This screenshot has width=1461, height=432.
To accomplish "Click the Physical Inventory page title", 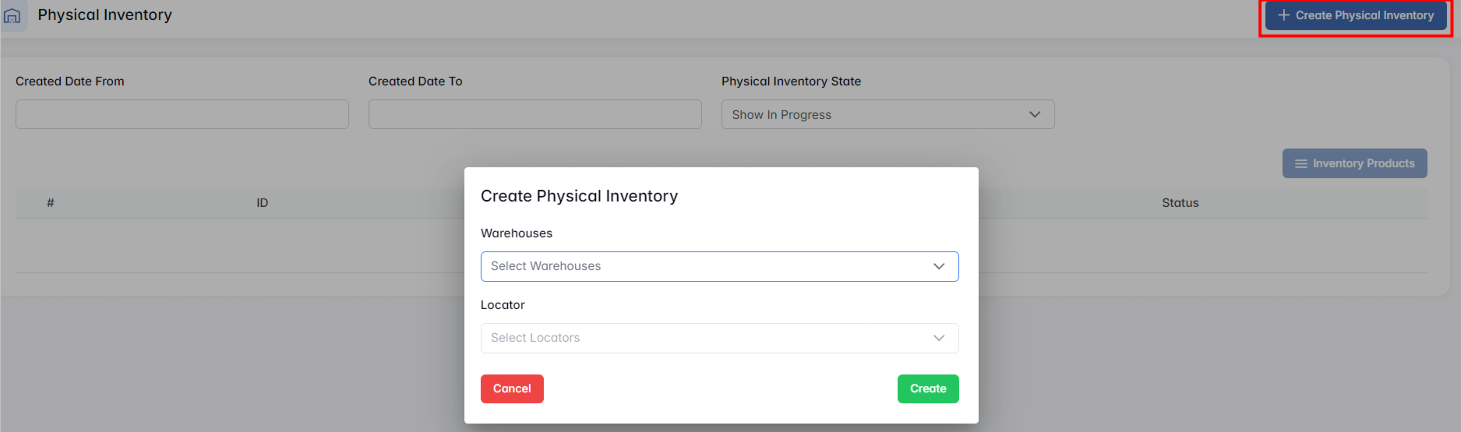I will click(x=105, y=15).
